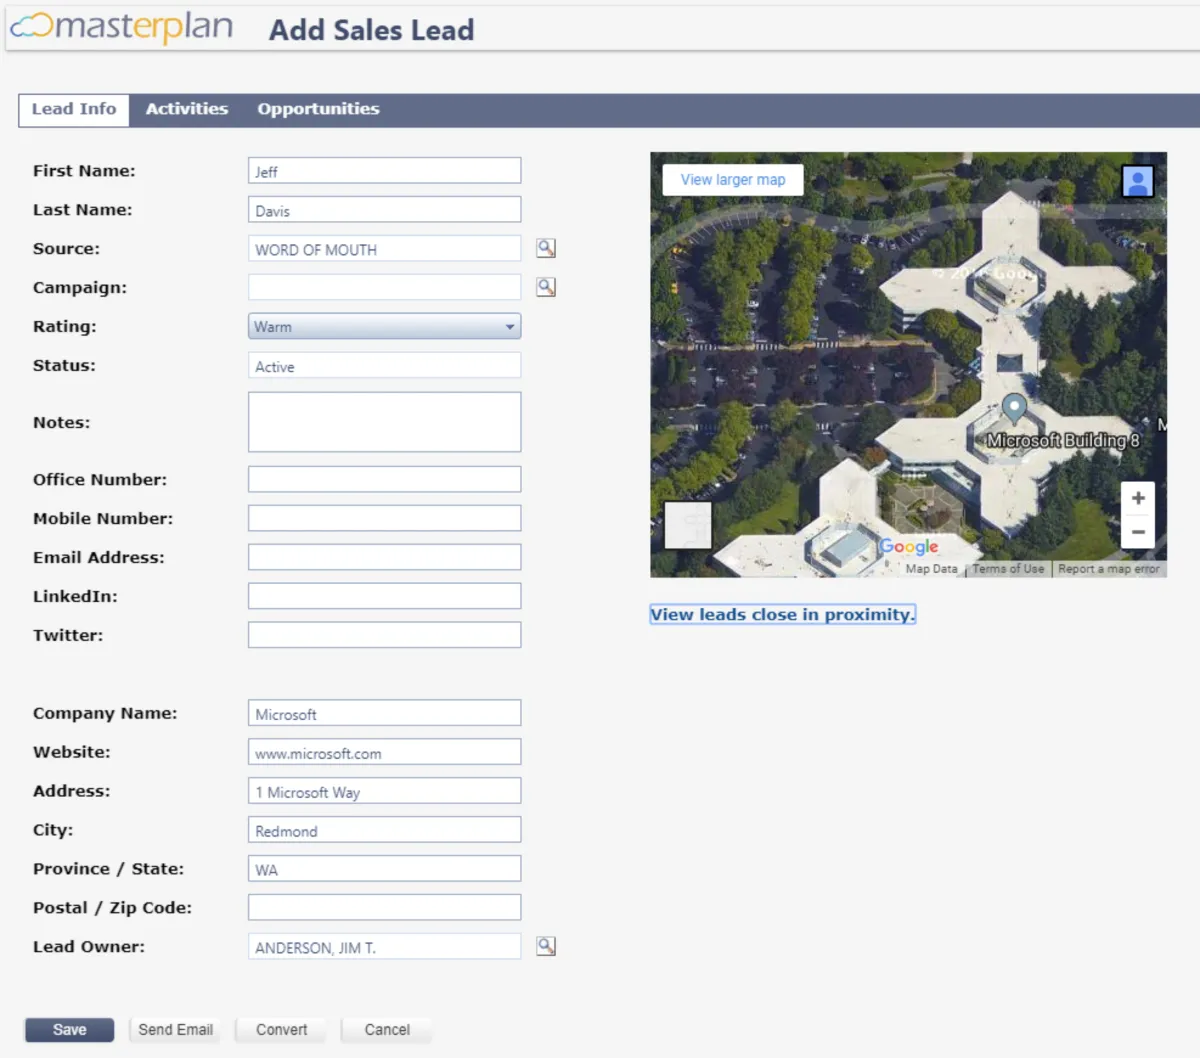Viewport: 1200px width, 1058px height.
Task: Click the Save button
Action: coord(69,1030)
